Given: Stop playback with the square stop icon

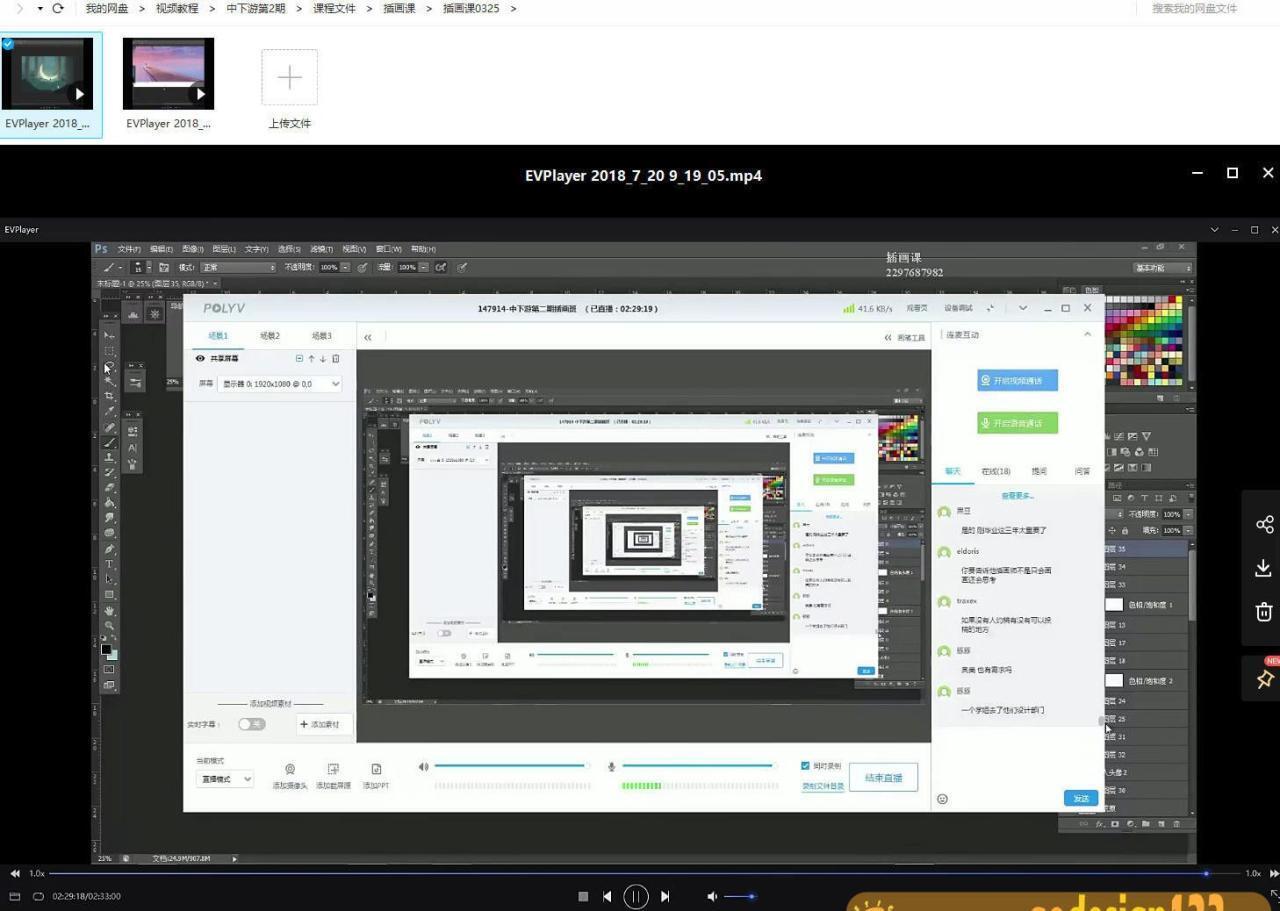Looking at the screenshot, I should click(x=583, y=897).
